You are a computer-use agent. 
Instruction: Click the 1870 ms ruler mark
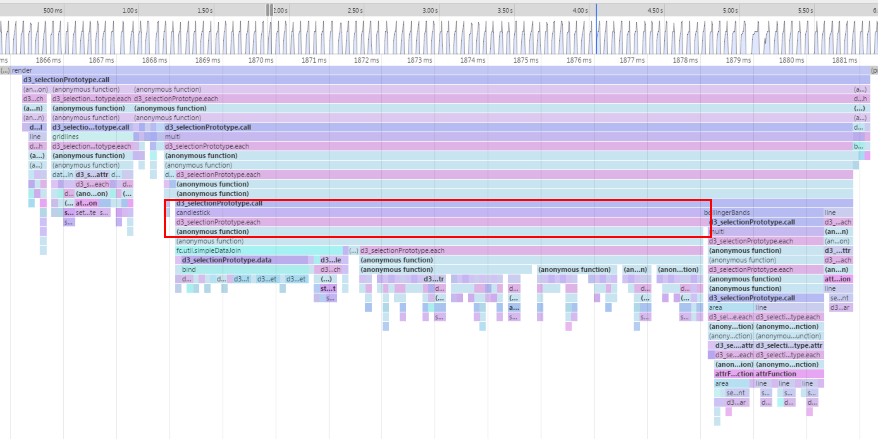coord(261,60)
